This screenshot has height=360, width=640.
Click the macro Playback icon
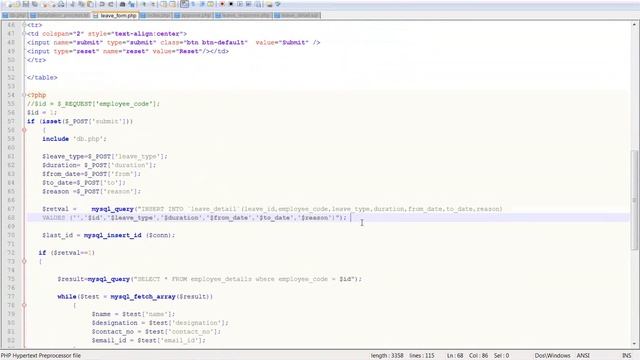(x=240, y=4)
